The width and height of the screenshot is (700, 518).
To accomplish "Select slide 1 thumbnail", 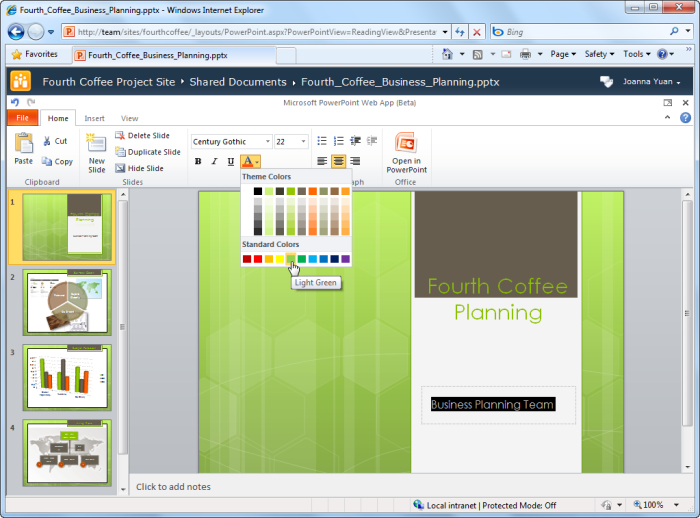I will click(x=67, y=227).
